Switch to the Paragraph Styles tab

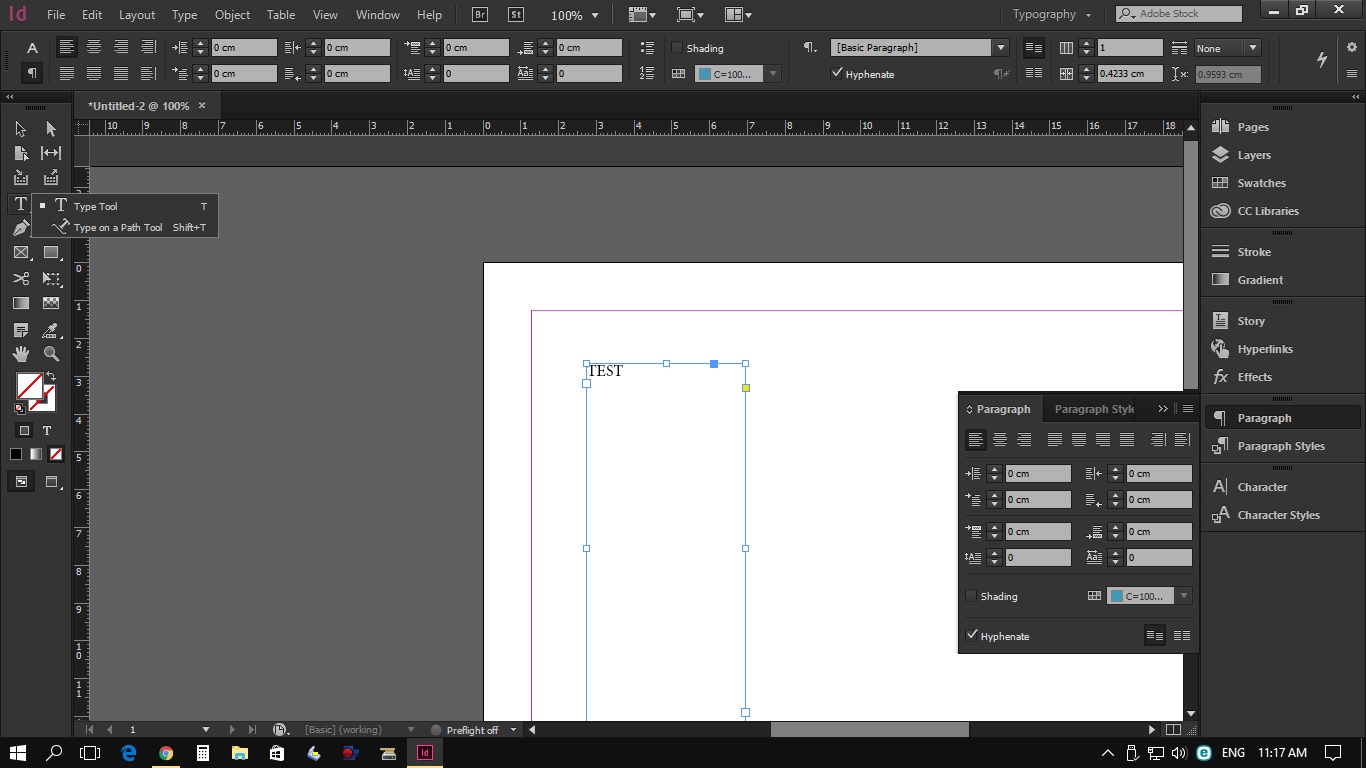pos(1093,409)
